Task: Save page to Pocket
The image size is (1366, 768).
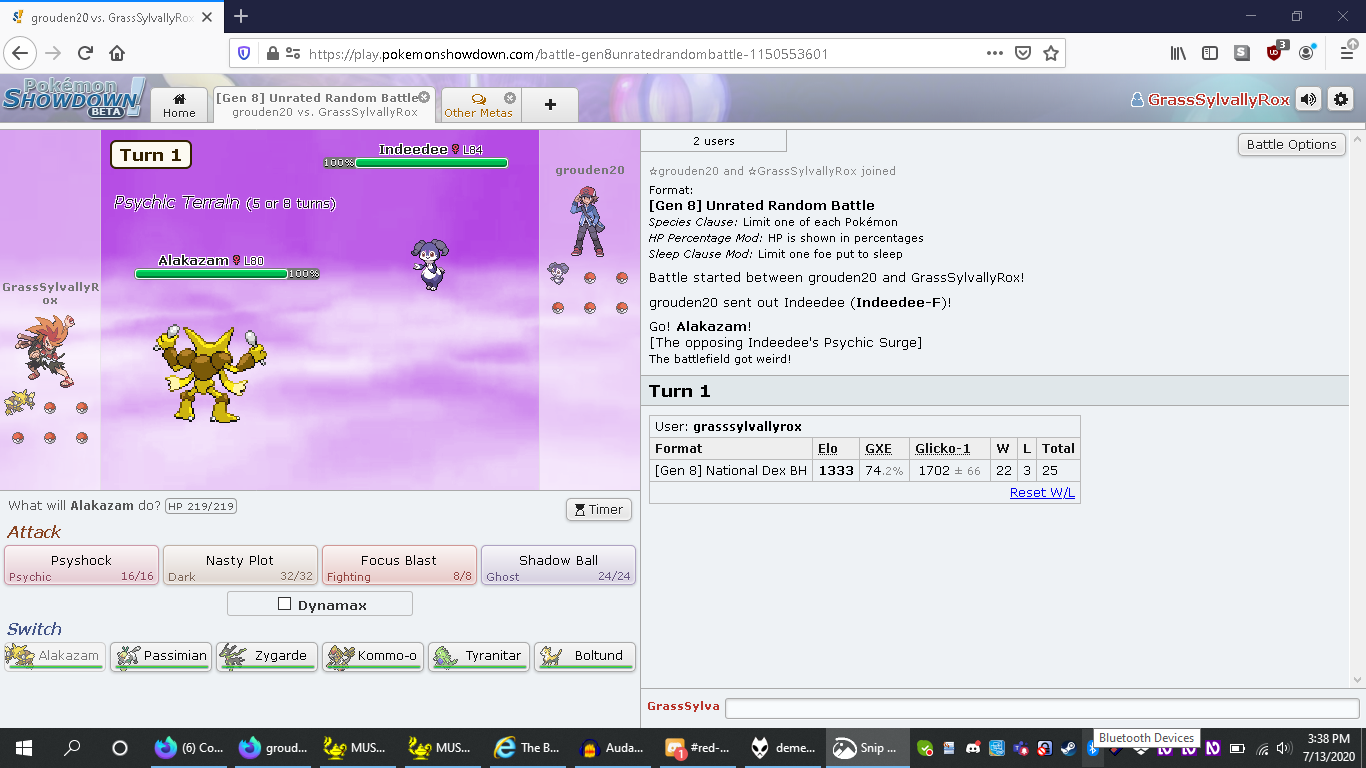Action: (x=1023, y=53)
